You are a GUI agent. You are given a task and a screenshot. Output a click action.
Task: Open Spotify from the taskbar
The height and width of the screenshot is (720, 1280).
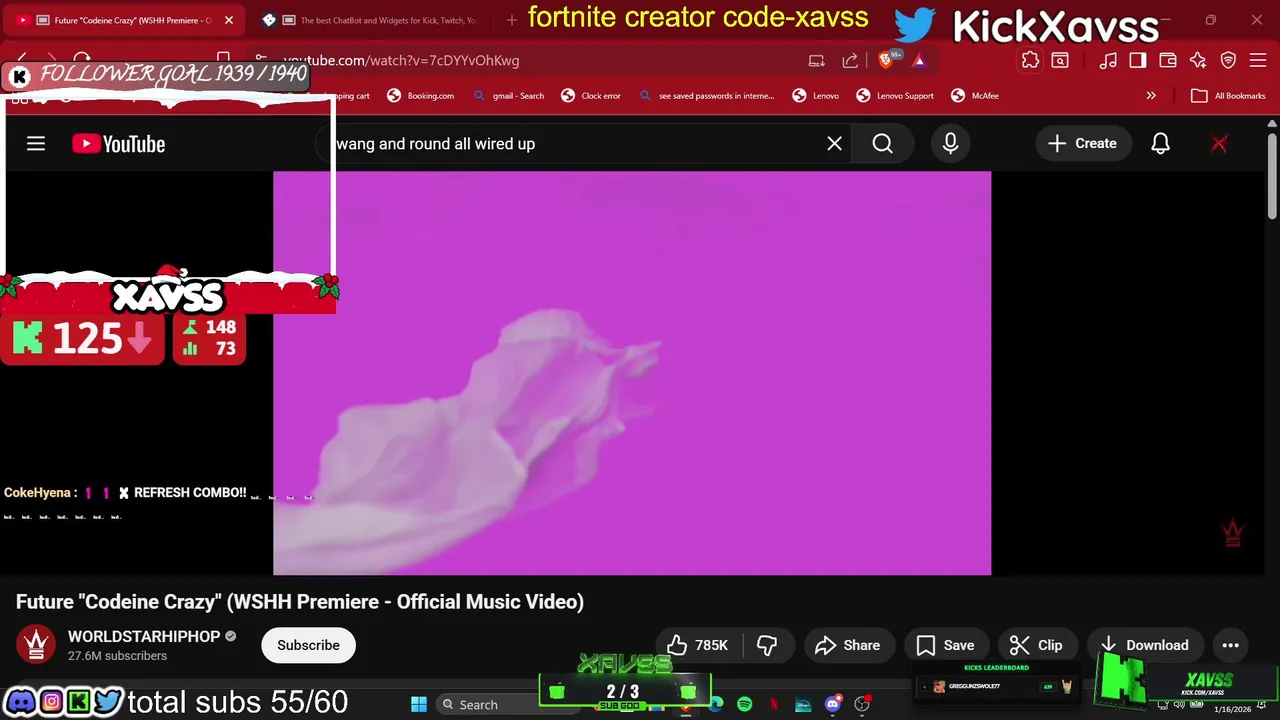coord(744,704)
